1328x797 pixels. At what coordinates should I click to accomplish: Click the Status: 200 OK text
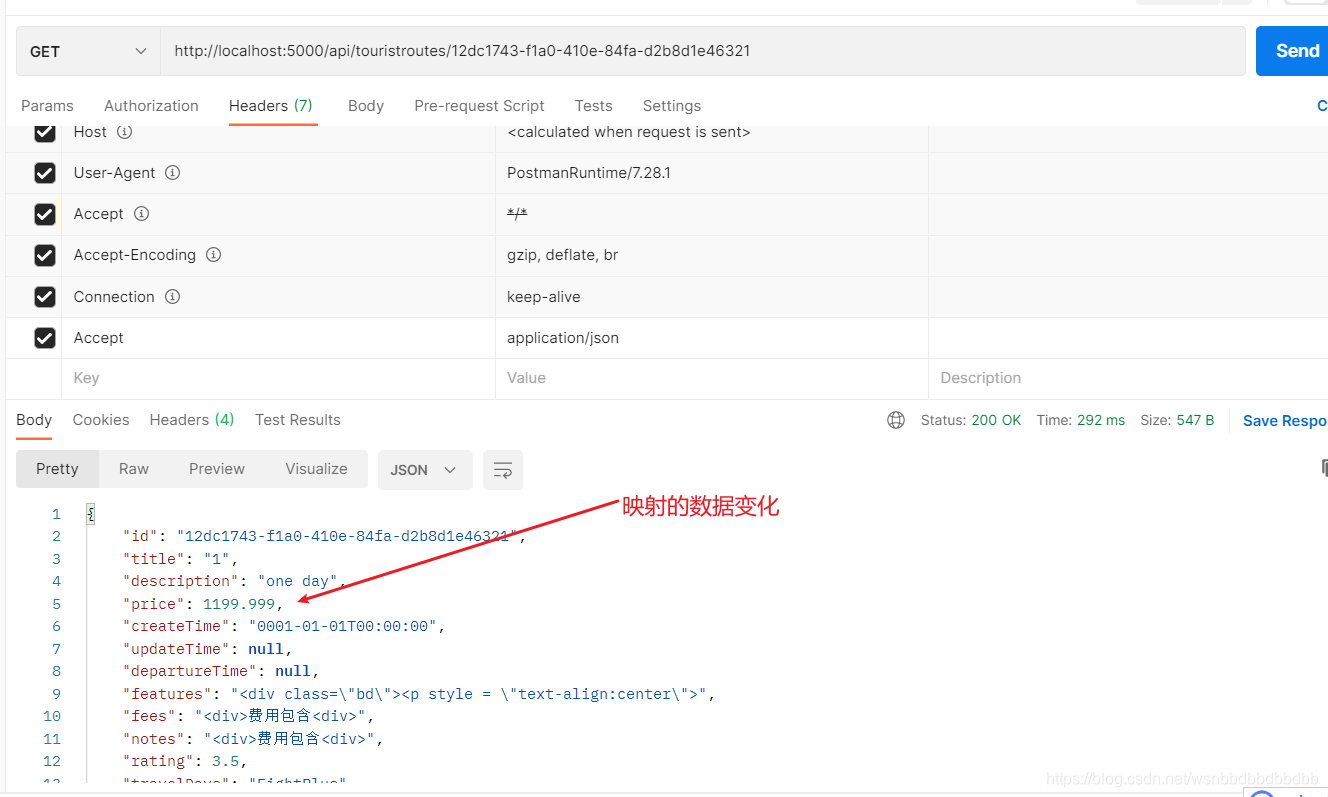tap(971, 420)
